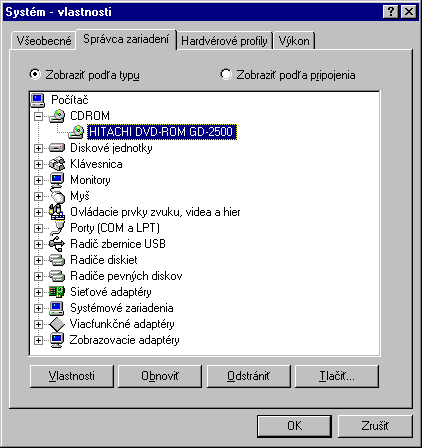Viewport: 422px width, 448px height.
Task: Expand the Systémové zariadenia node
Action: 38,308
